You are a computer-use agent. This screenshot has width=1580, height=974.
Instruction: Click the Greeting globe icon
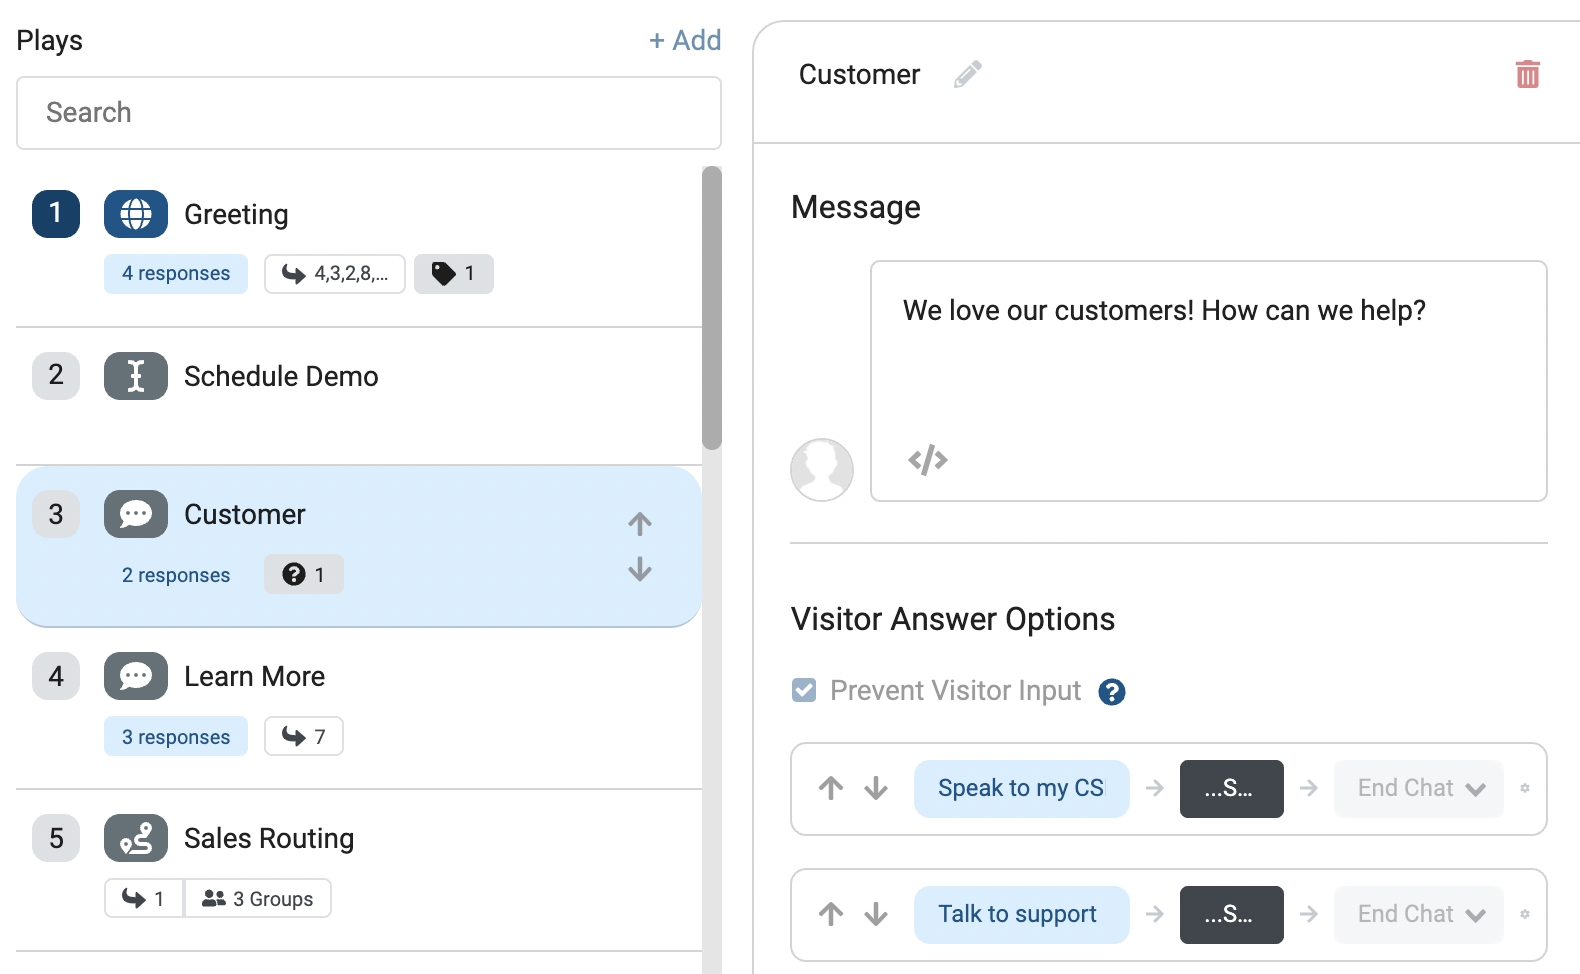coord(136,214)
